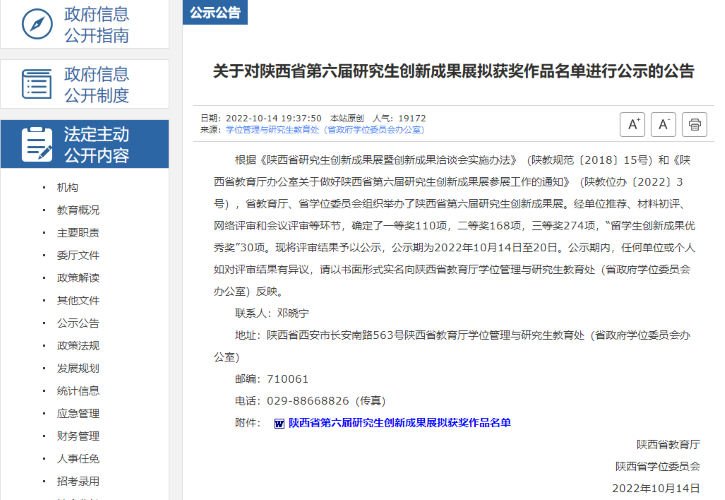Click the 公示公告 header tab

(x=214, y=13)
